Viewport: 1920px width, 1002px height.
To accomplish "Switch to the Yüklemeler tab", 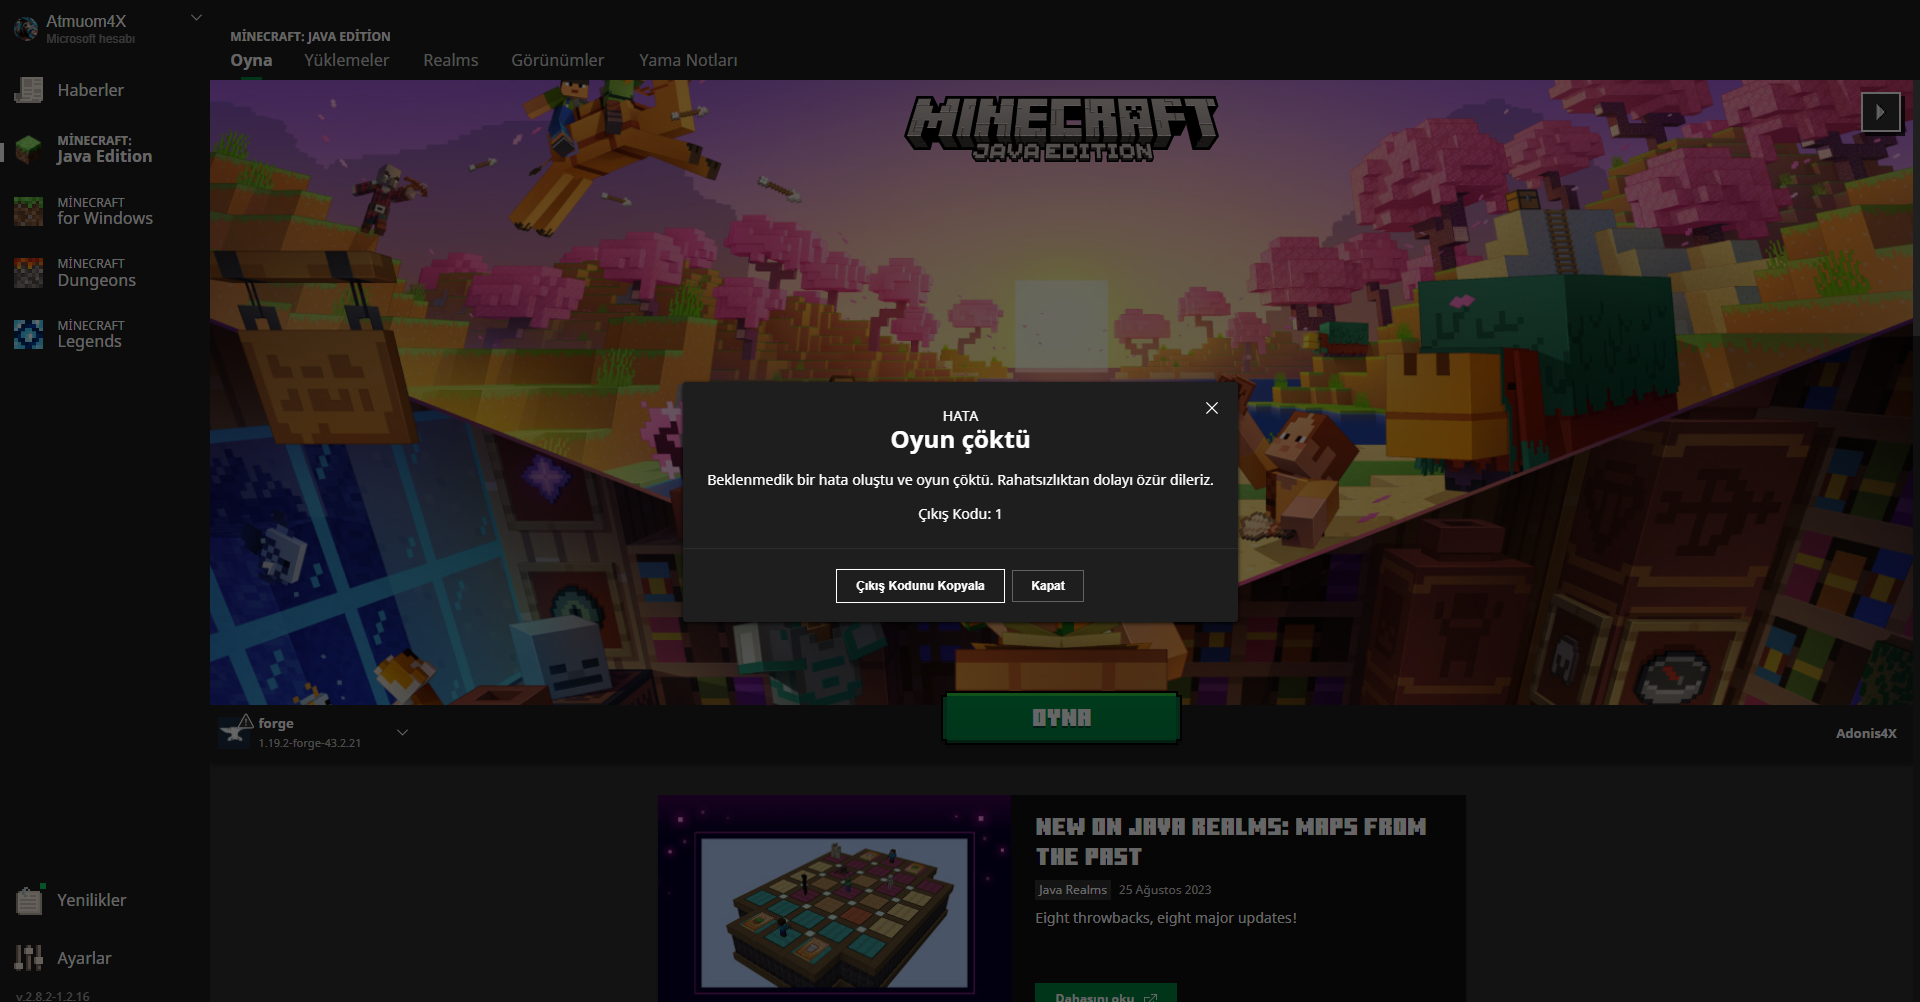I will [346, 60].
